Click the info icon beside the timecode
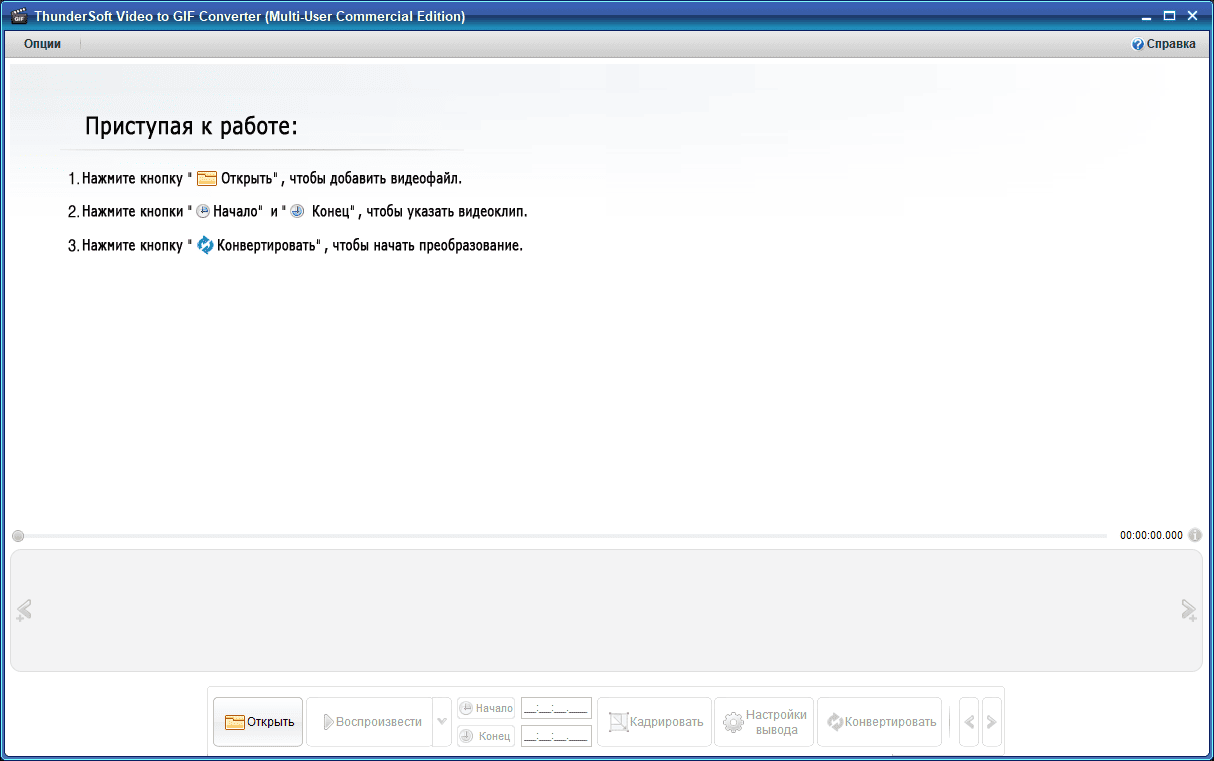This screenshot has width=1214, height=761. coord(1195,535)
